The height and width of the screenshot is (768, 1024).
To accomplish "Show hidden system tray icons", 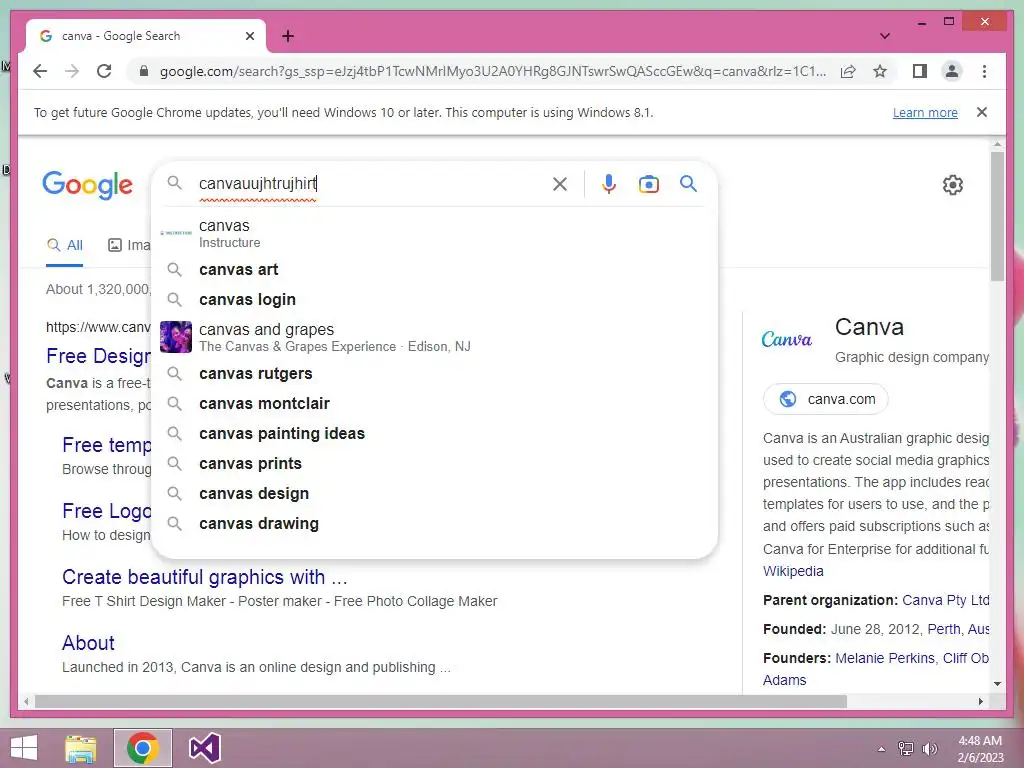I will coord(881,749).
